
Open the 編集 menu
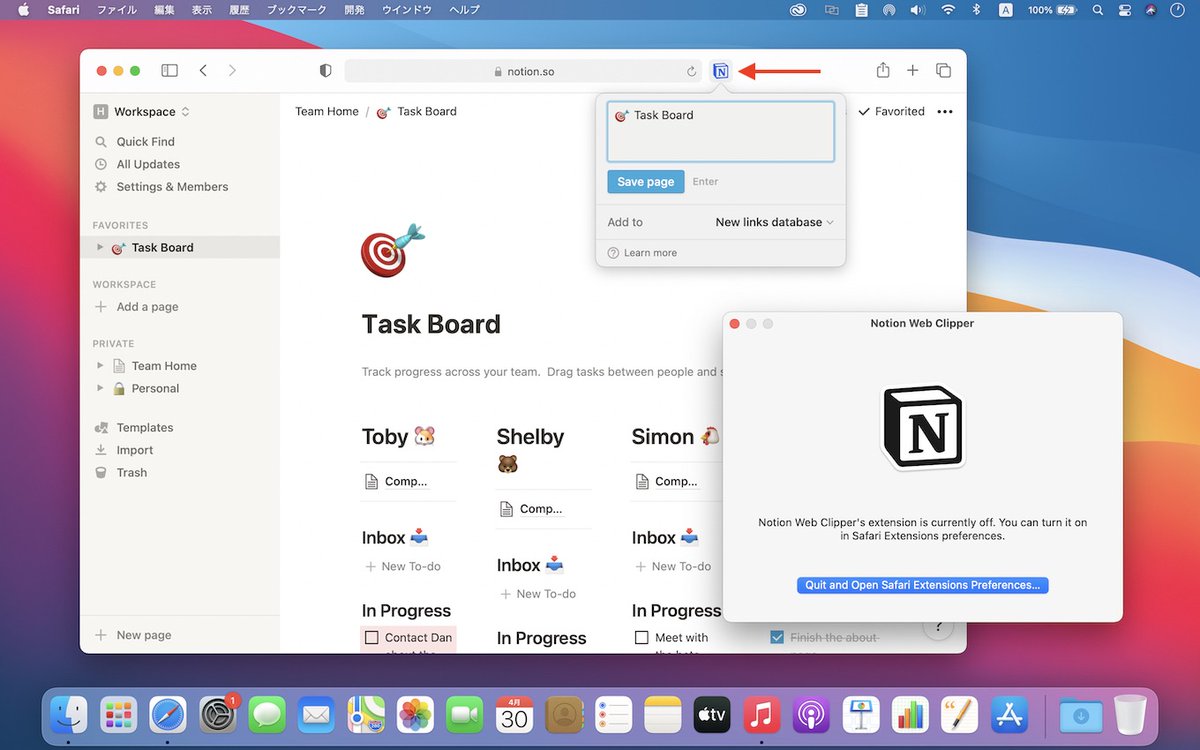[164, 10]
